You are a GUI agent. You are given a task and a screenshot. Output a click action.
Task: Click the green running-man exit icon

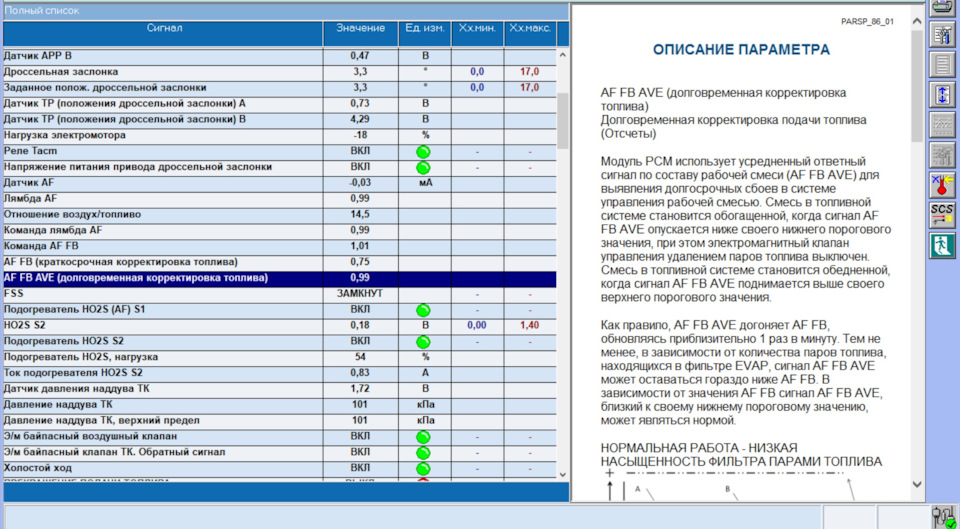tap(942, 245)
